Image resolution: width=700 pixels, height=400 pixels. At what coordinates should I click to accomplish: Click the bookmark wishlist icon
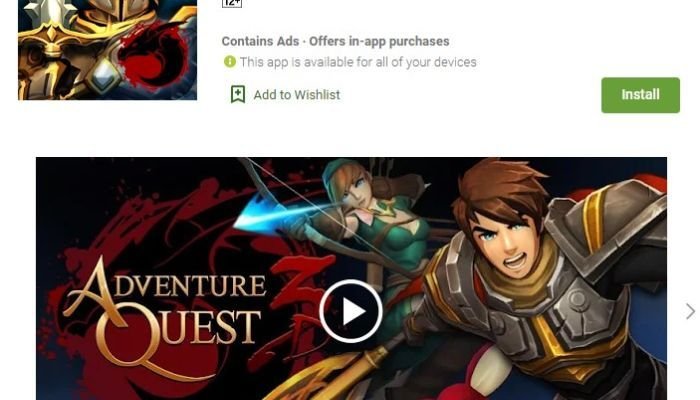(x=238, y=95)
